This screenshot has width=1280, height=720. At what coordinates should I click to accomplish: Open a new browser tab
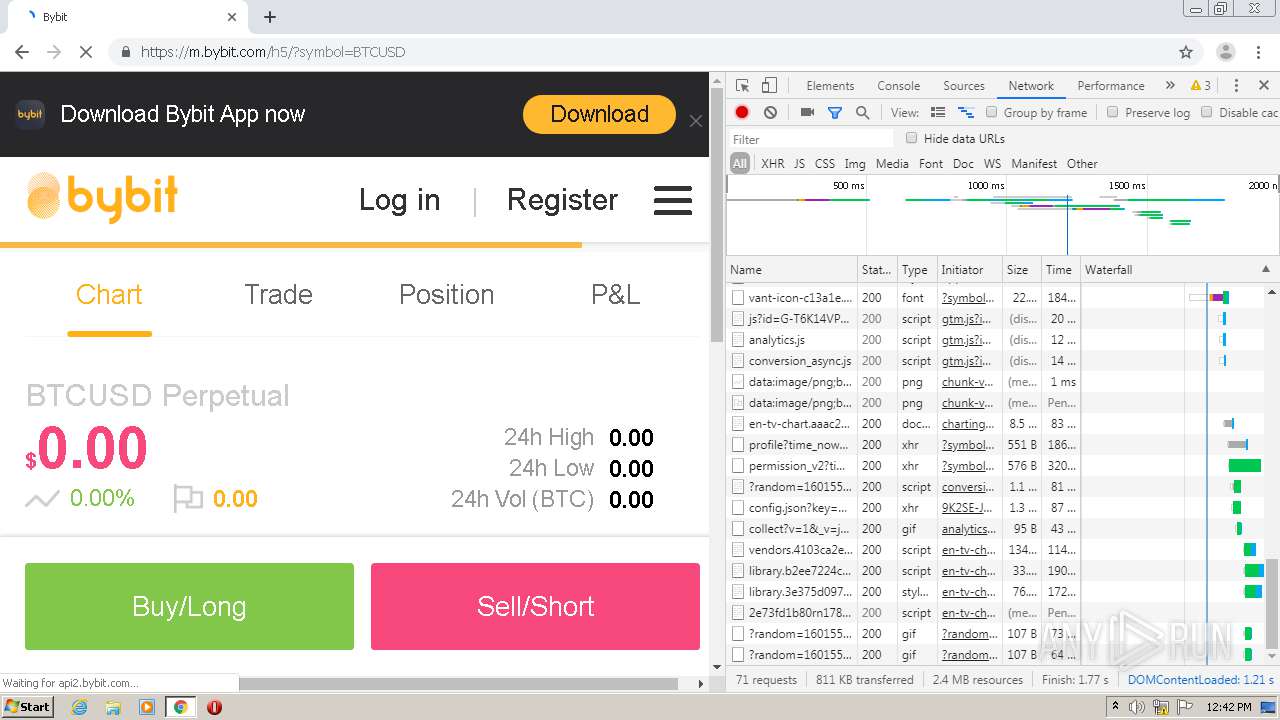[x=270, y=17]
